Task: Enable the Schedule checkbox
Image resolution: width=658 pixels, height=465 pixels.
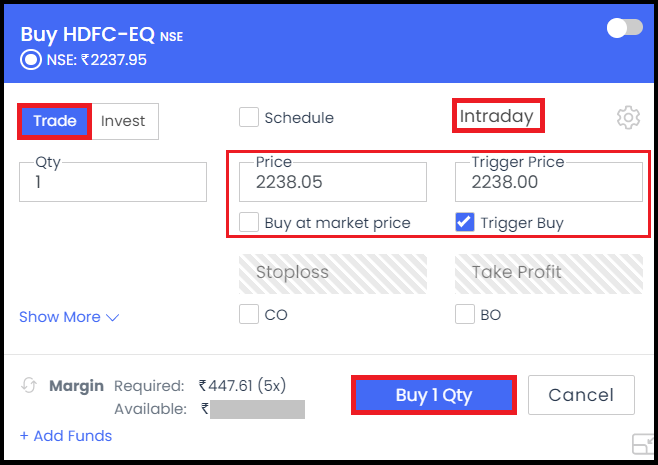Action: (249, 117)
